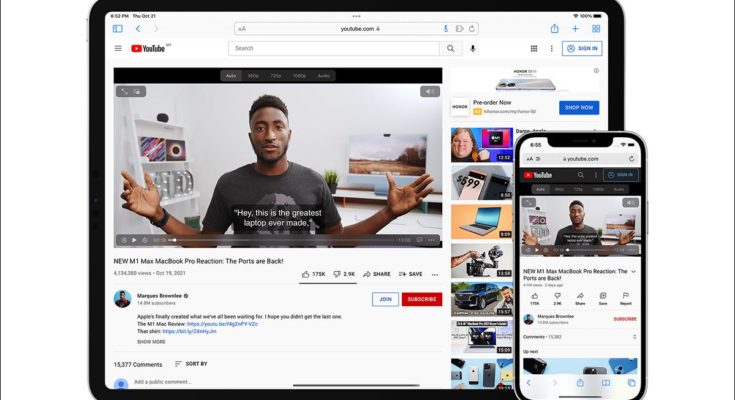735x400 pixels.
Task: Open the Sort By comments dropdown
Action: [x=190, y=364]
